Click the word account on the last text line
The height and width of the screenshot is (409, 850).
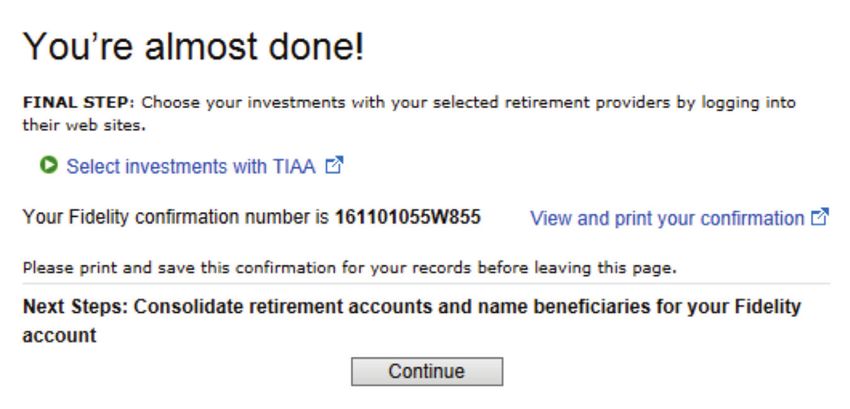60,335
